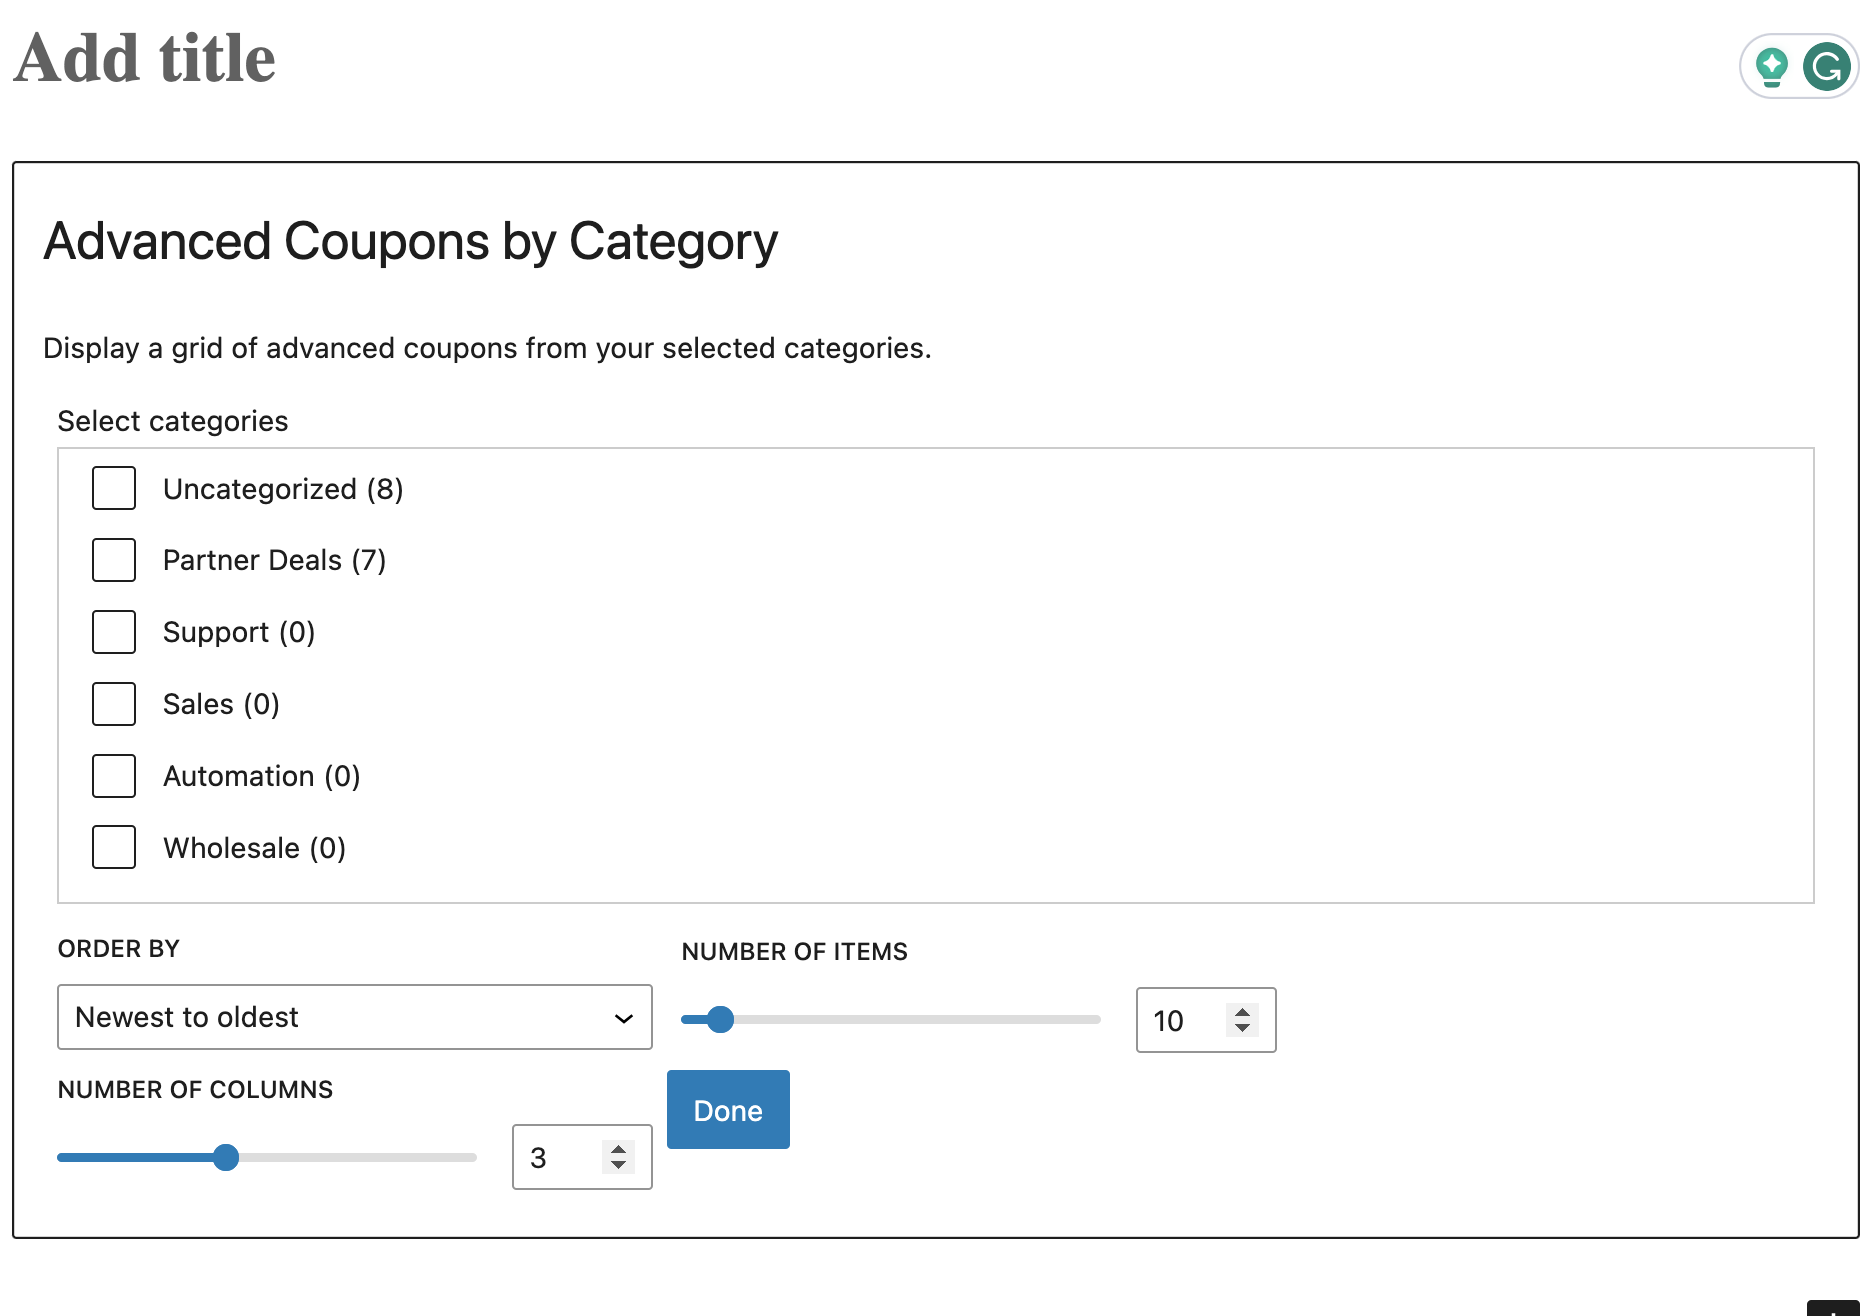Image resolution: width=1867 pixels, height=1316 pixels.
Task: Click the green Grammarly G icon
Action: coord(1826,67)
